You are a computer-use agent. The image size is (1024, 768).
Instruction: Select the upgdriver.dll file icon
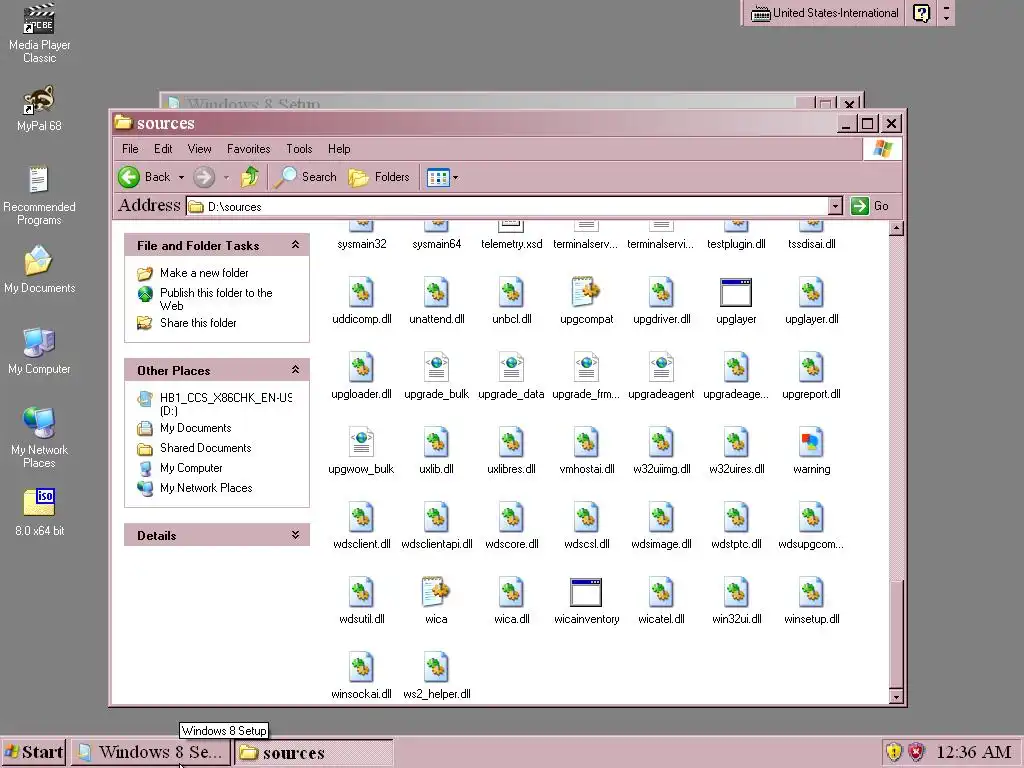click(x=661, y=292)
